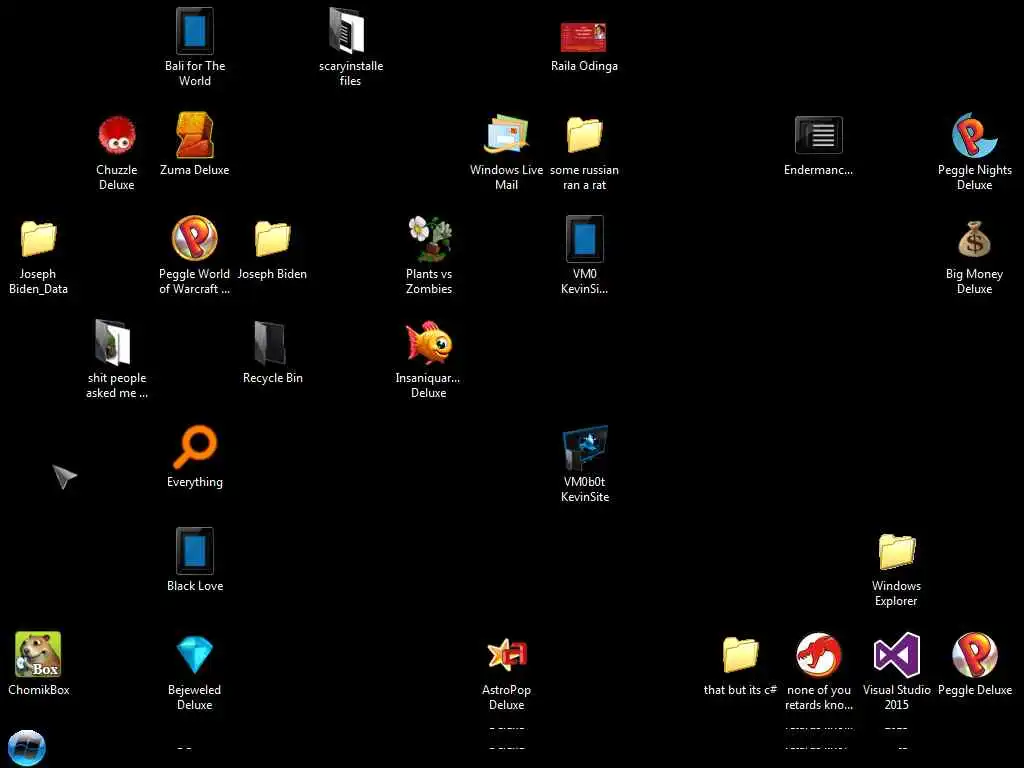This screenshot has width=1024, height=768.
Task: Open the Bali for The World icon
Action: pos(195,31)
